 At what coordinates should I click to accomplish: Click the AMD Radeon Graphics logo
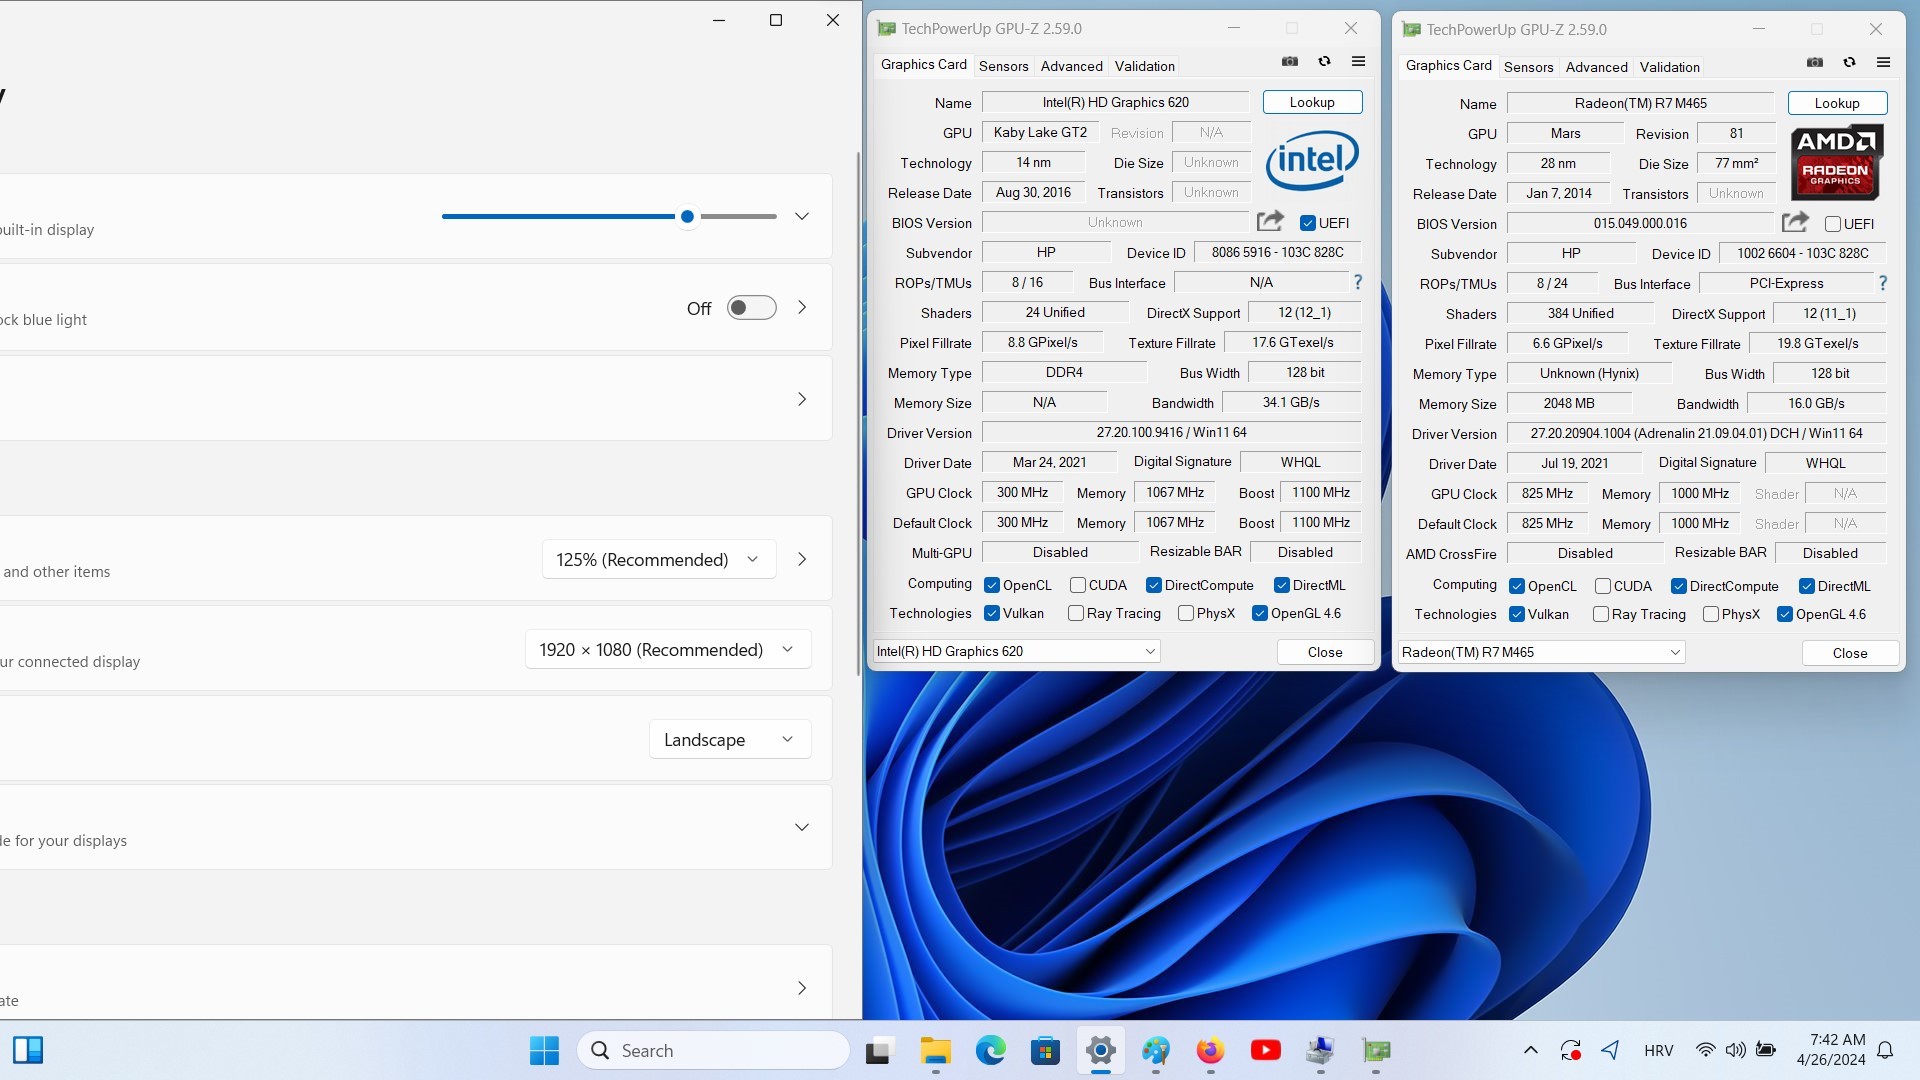click(x=1837, y=162)
